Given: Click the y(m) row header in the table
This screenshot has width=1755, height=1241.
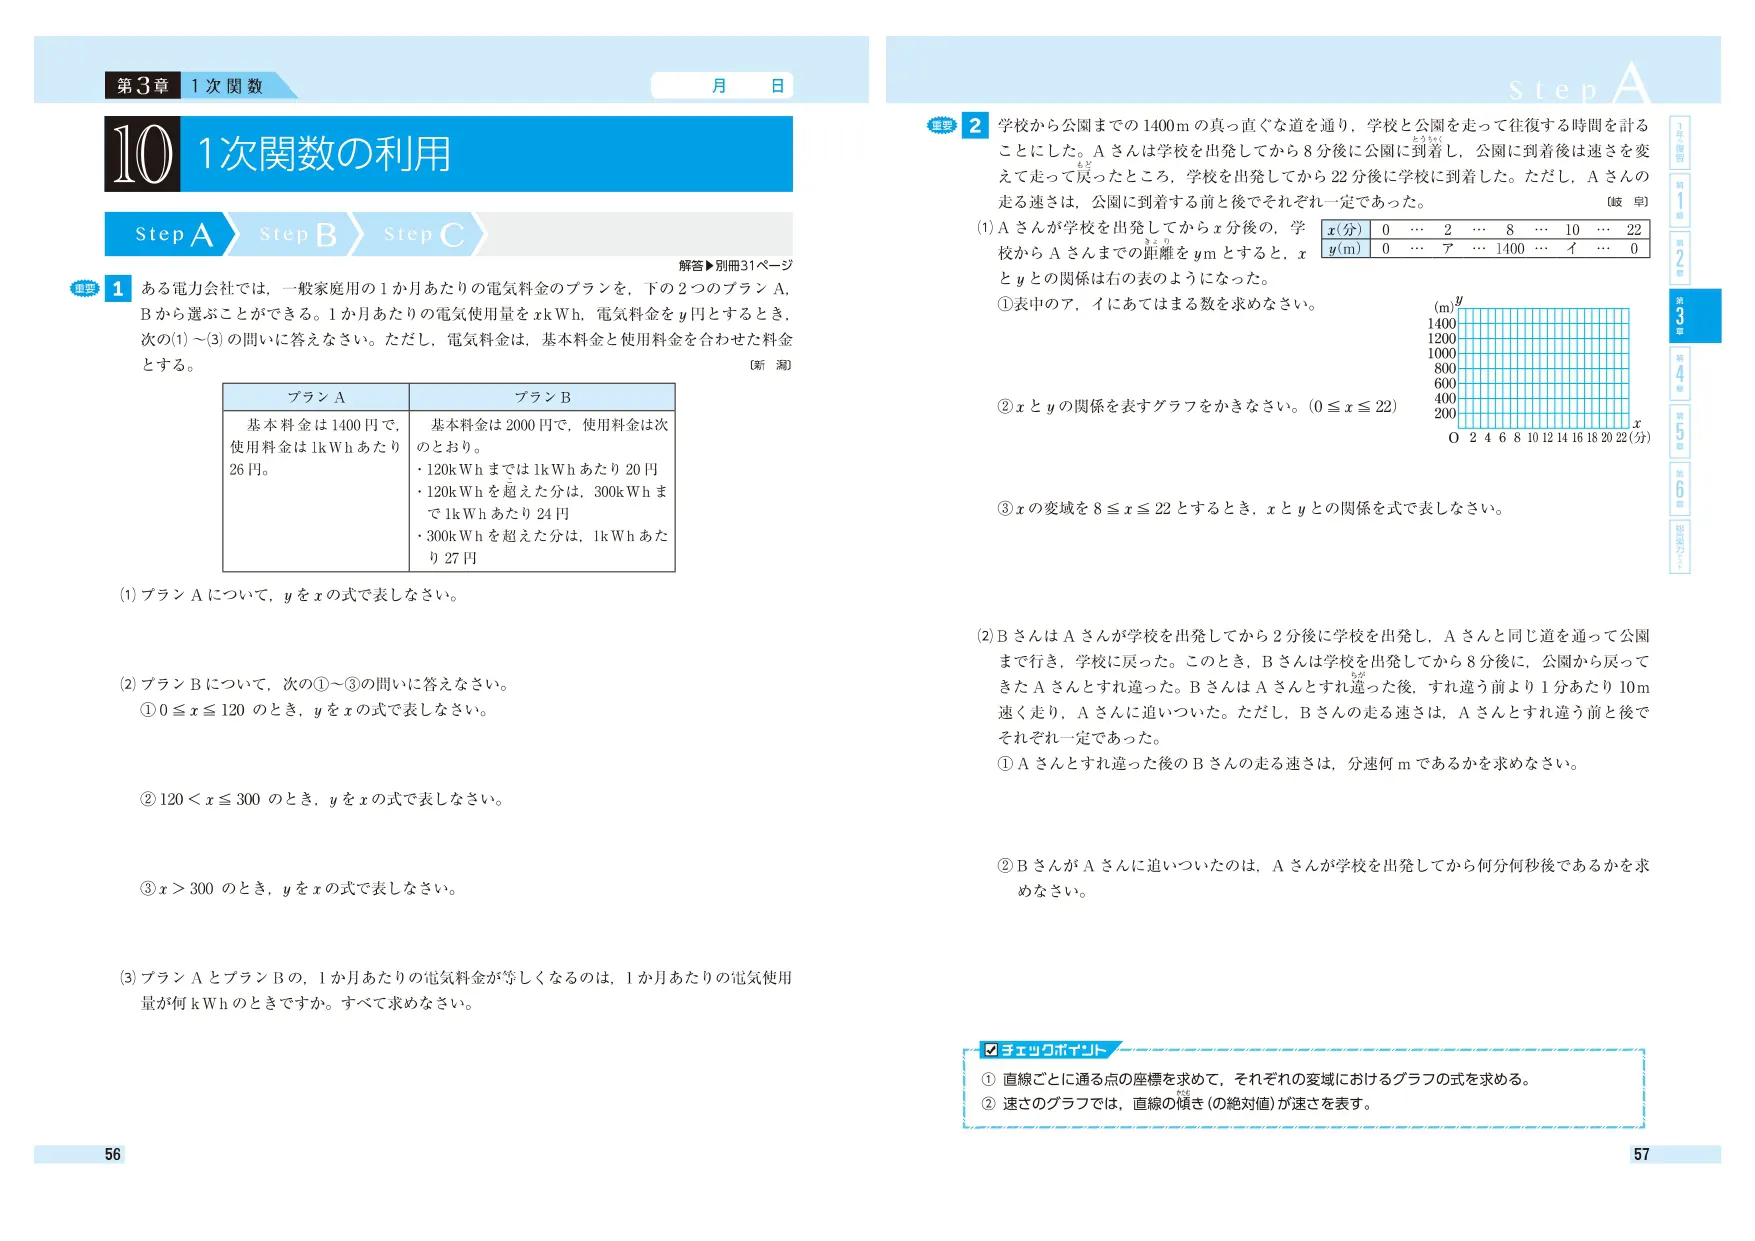Looking at the screenshot, I should coord(1345,249).
